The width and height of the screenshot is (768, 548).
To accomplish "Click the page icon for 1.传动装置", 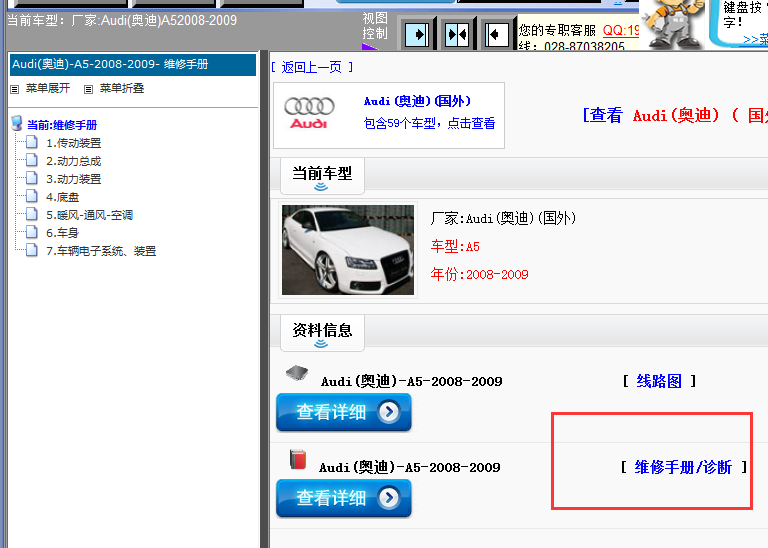I will point(32,142).
